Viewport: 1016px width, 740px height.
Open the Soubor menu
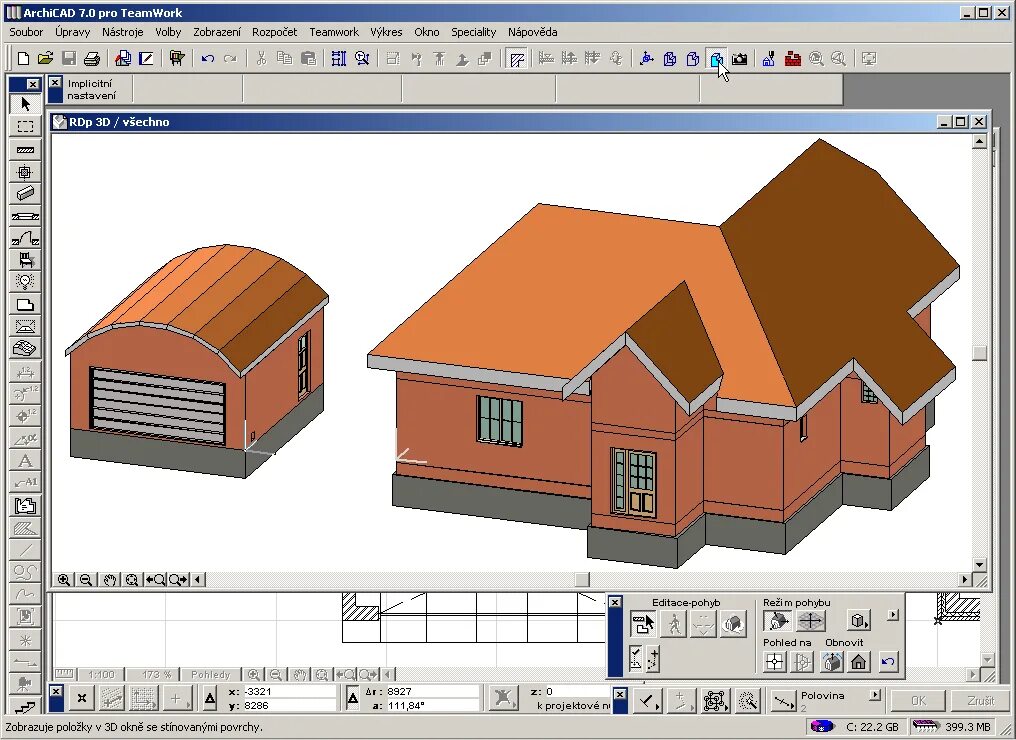[26, 32]
